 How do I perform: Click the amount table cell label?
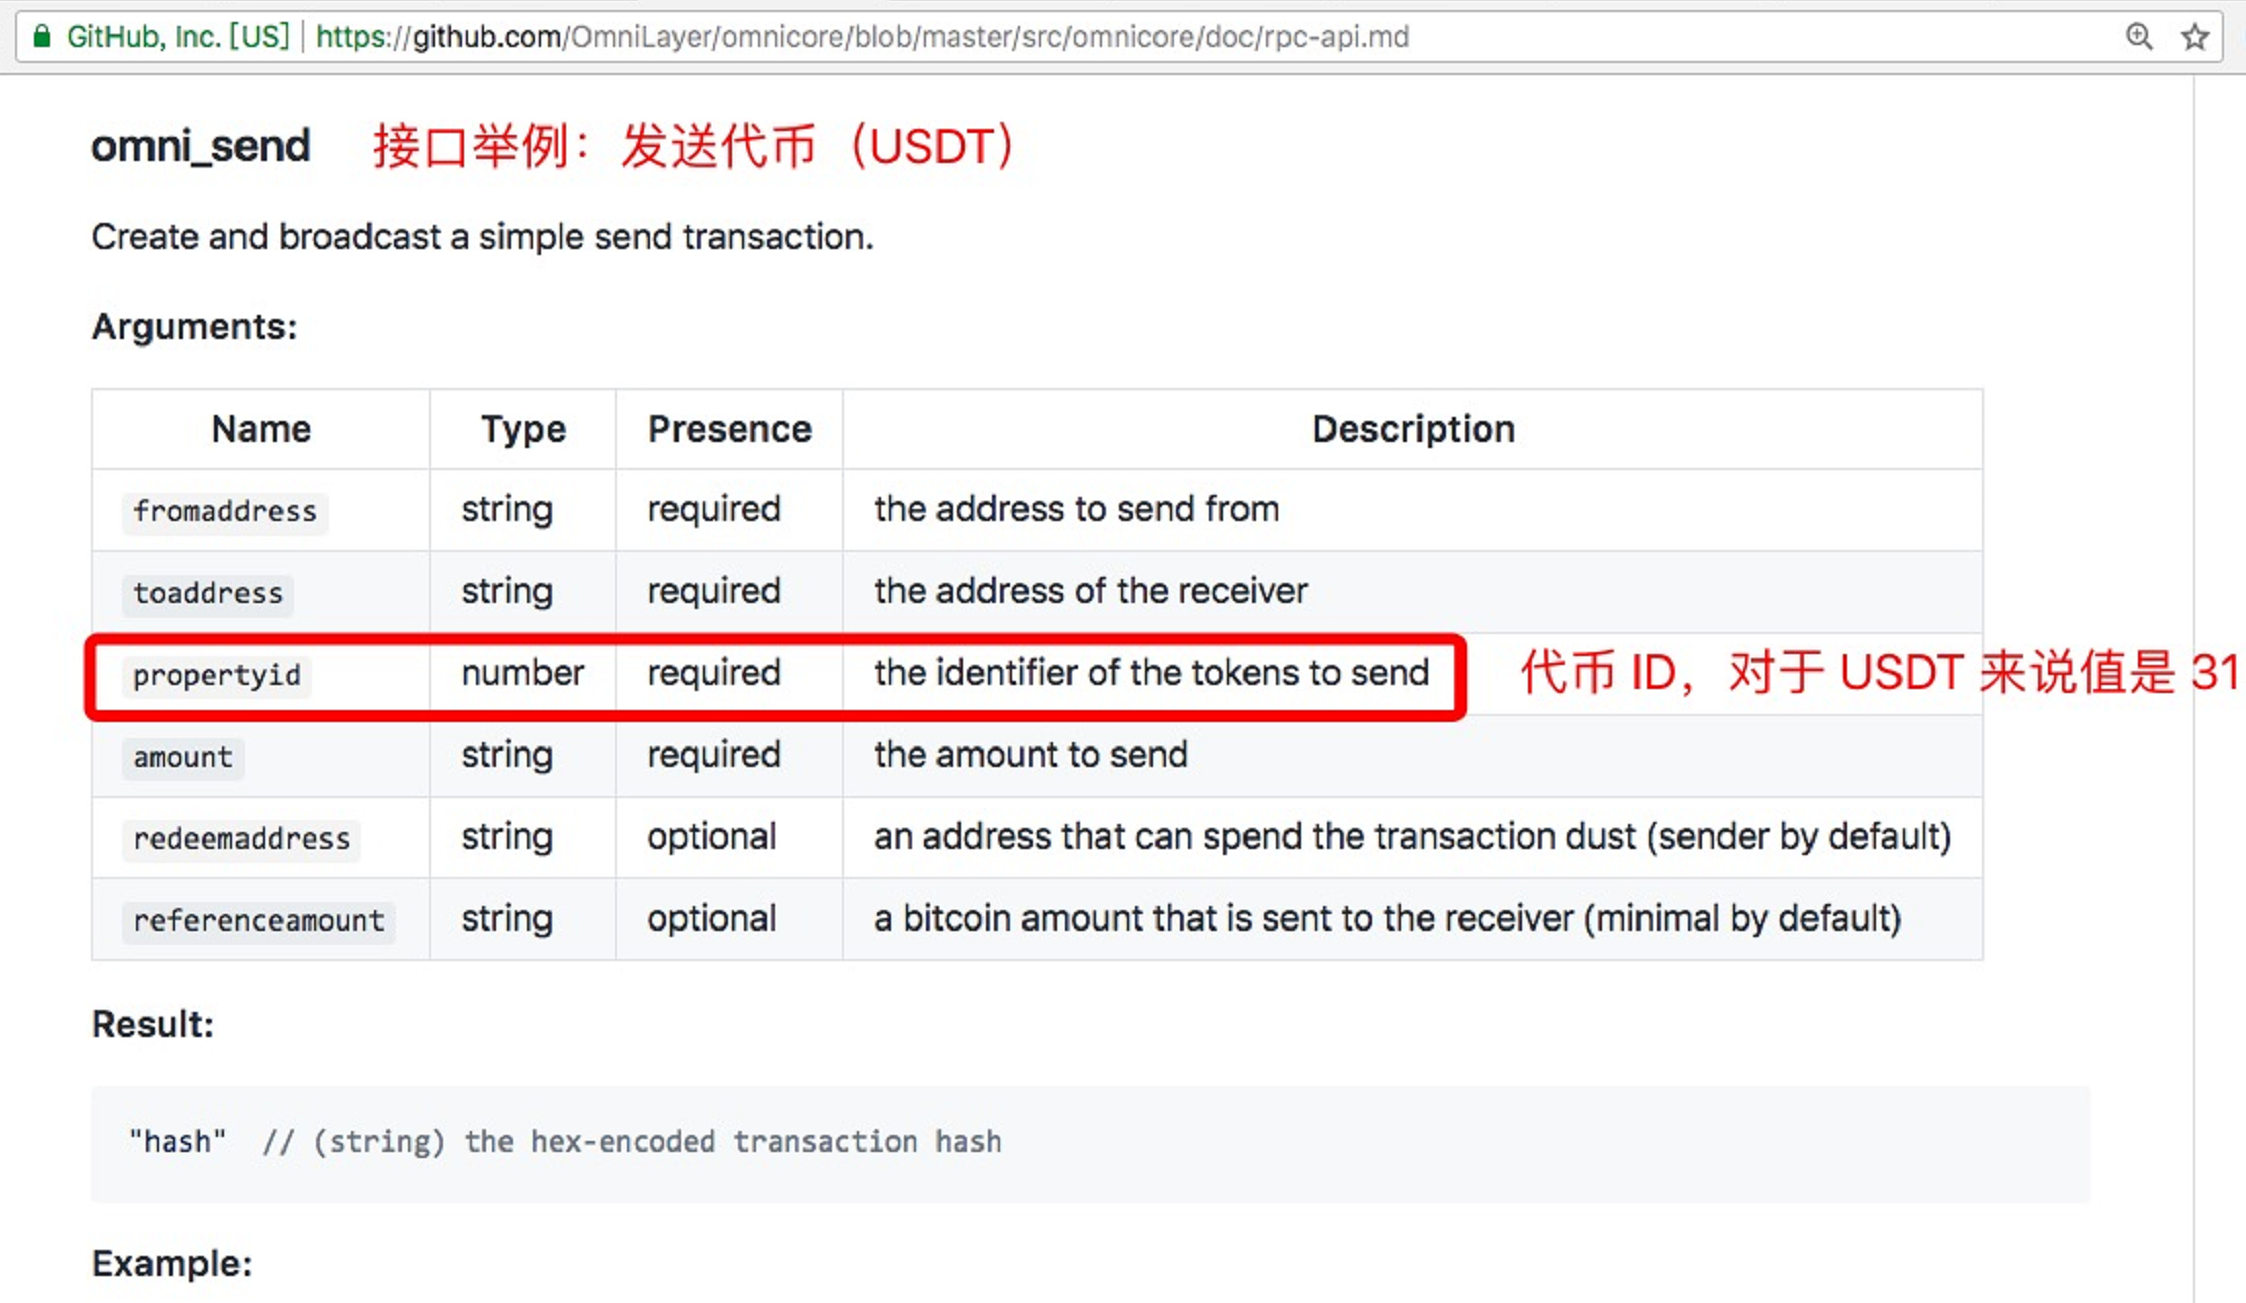[x=183, y=757]
